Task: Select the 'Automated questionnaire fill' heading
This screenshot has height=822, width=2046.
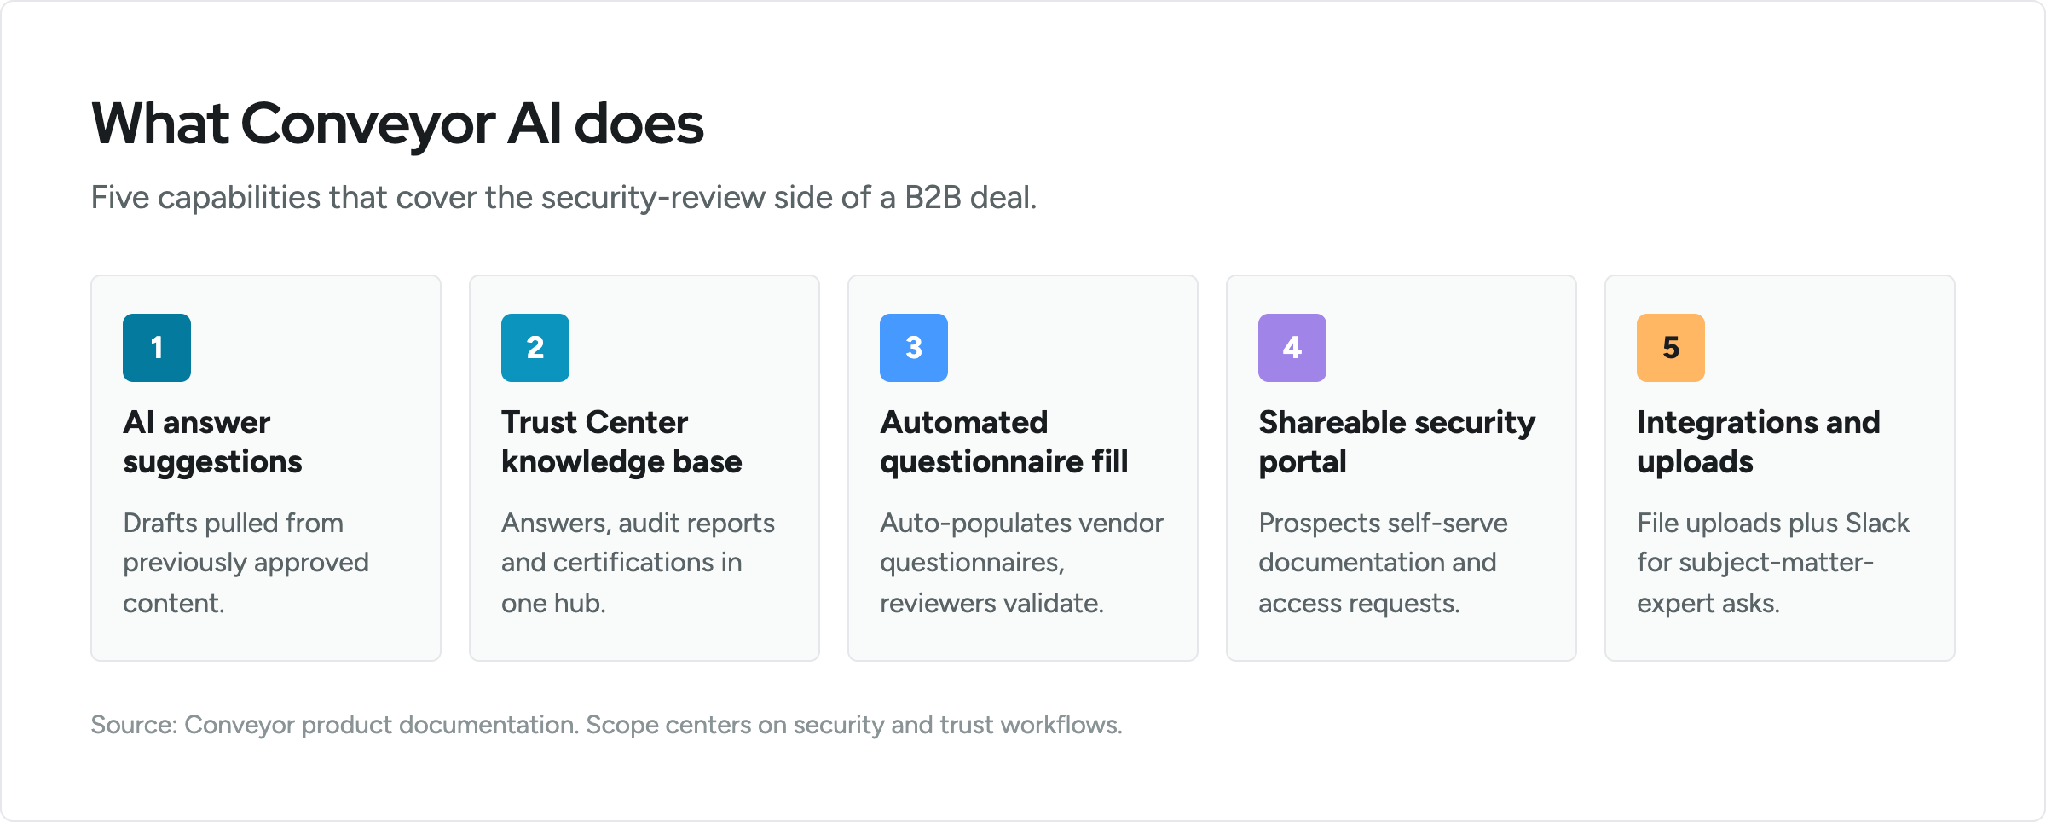Action: (x=1004, y=442)
